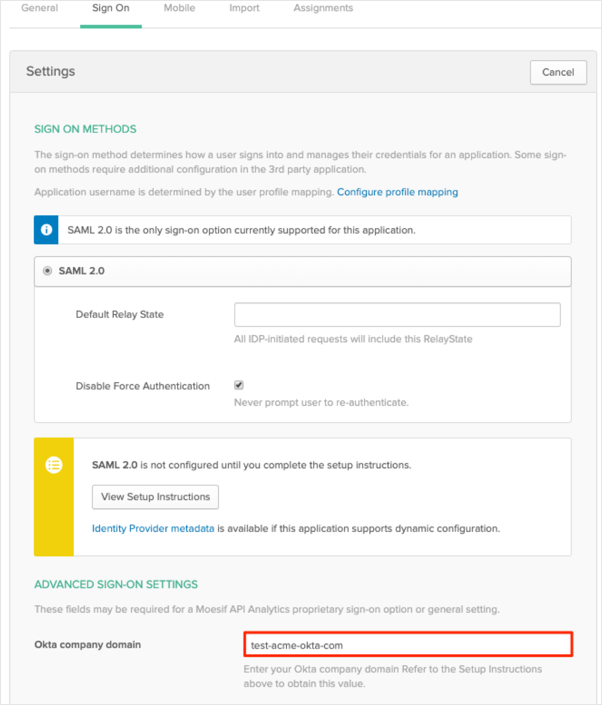This screenshot has height=705, width=602.
Task: Open the Identity Provider metadata link
Action: coord(153,528)
